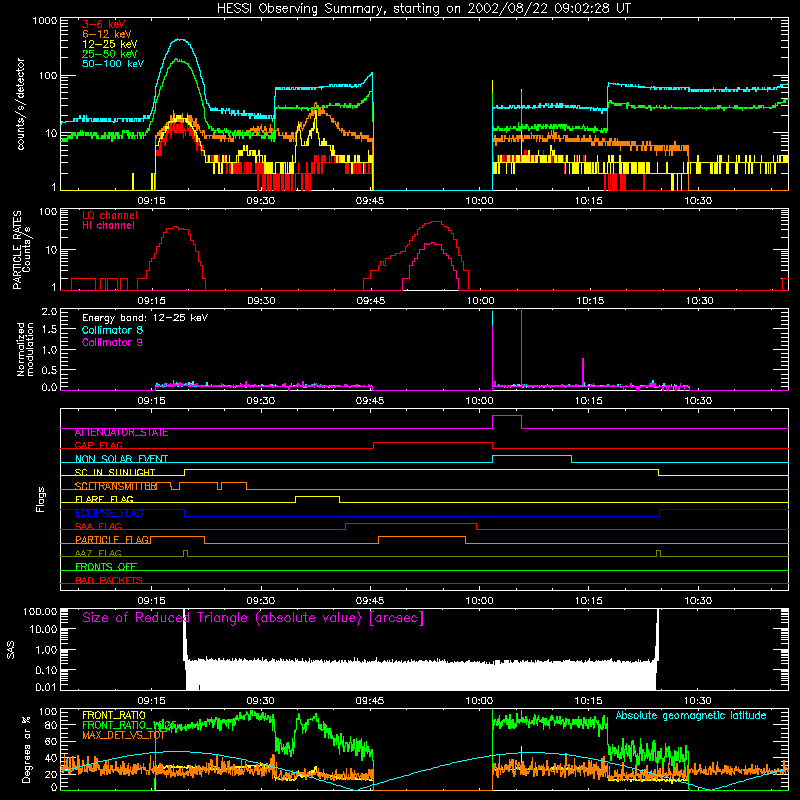Click the 10:30 tick under the Flags panel
The height and width of the screenshot is (800, 800).
point(698,601)
